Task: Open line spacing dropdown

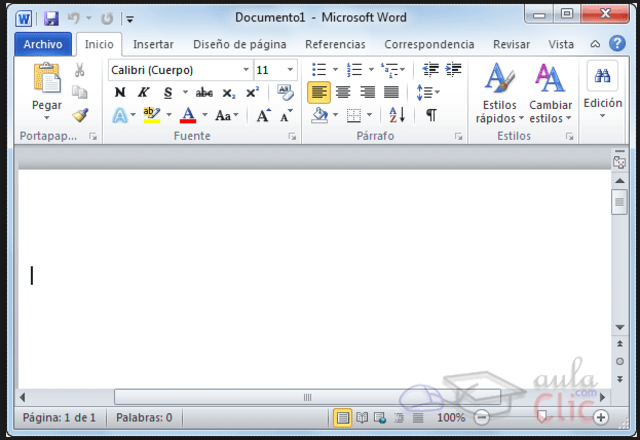Action: click(428, 92)
